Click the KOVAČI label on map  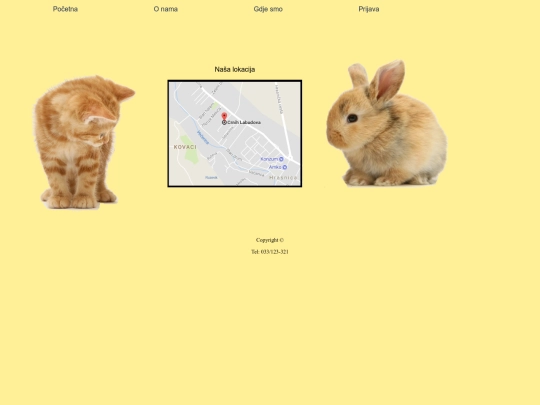185,147
